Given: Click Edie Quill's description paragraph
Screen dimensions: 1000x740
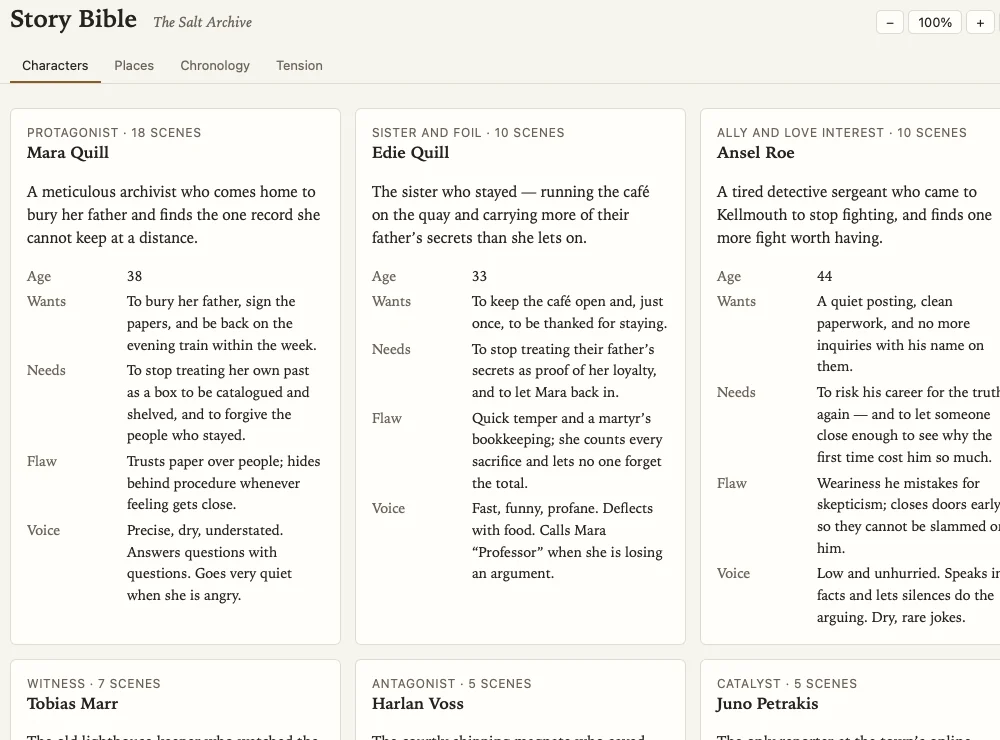Looking at the screenshot, I should point(511,215).
